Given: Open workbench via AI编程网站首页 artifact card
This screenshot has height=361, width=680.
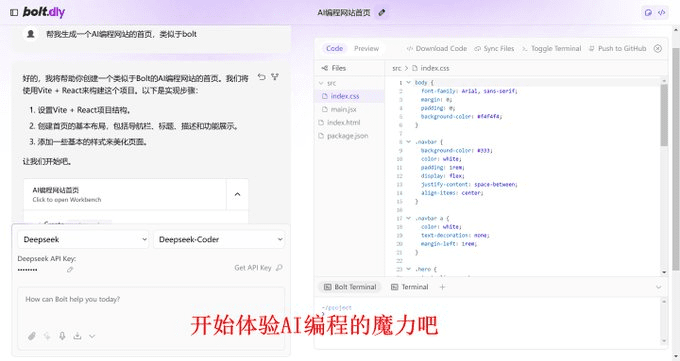Looking at the screenshot, I should click(x=125, y=194).
